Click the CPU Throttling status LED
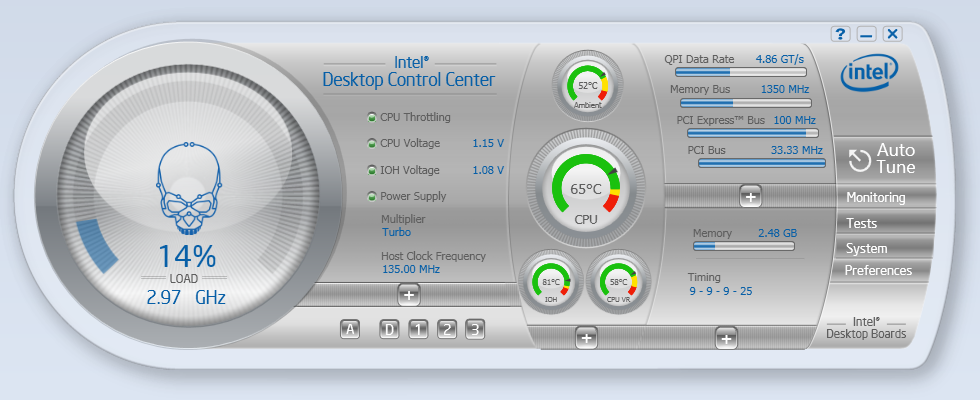Screen dimensions: 980x400 [372, 117]
